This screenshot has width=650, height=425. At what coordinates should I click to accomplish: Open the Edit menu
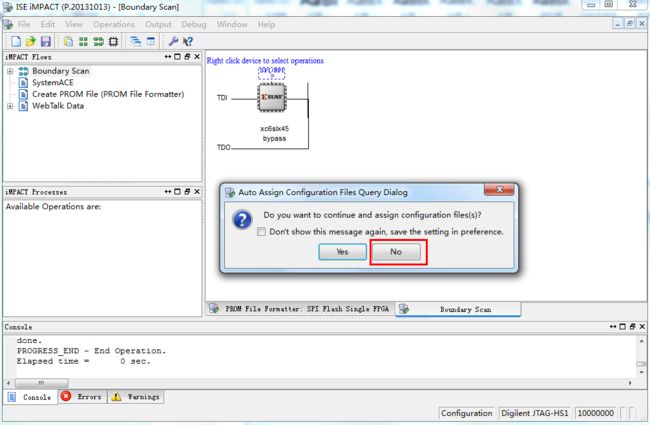[48, 24]
